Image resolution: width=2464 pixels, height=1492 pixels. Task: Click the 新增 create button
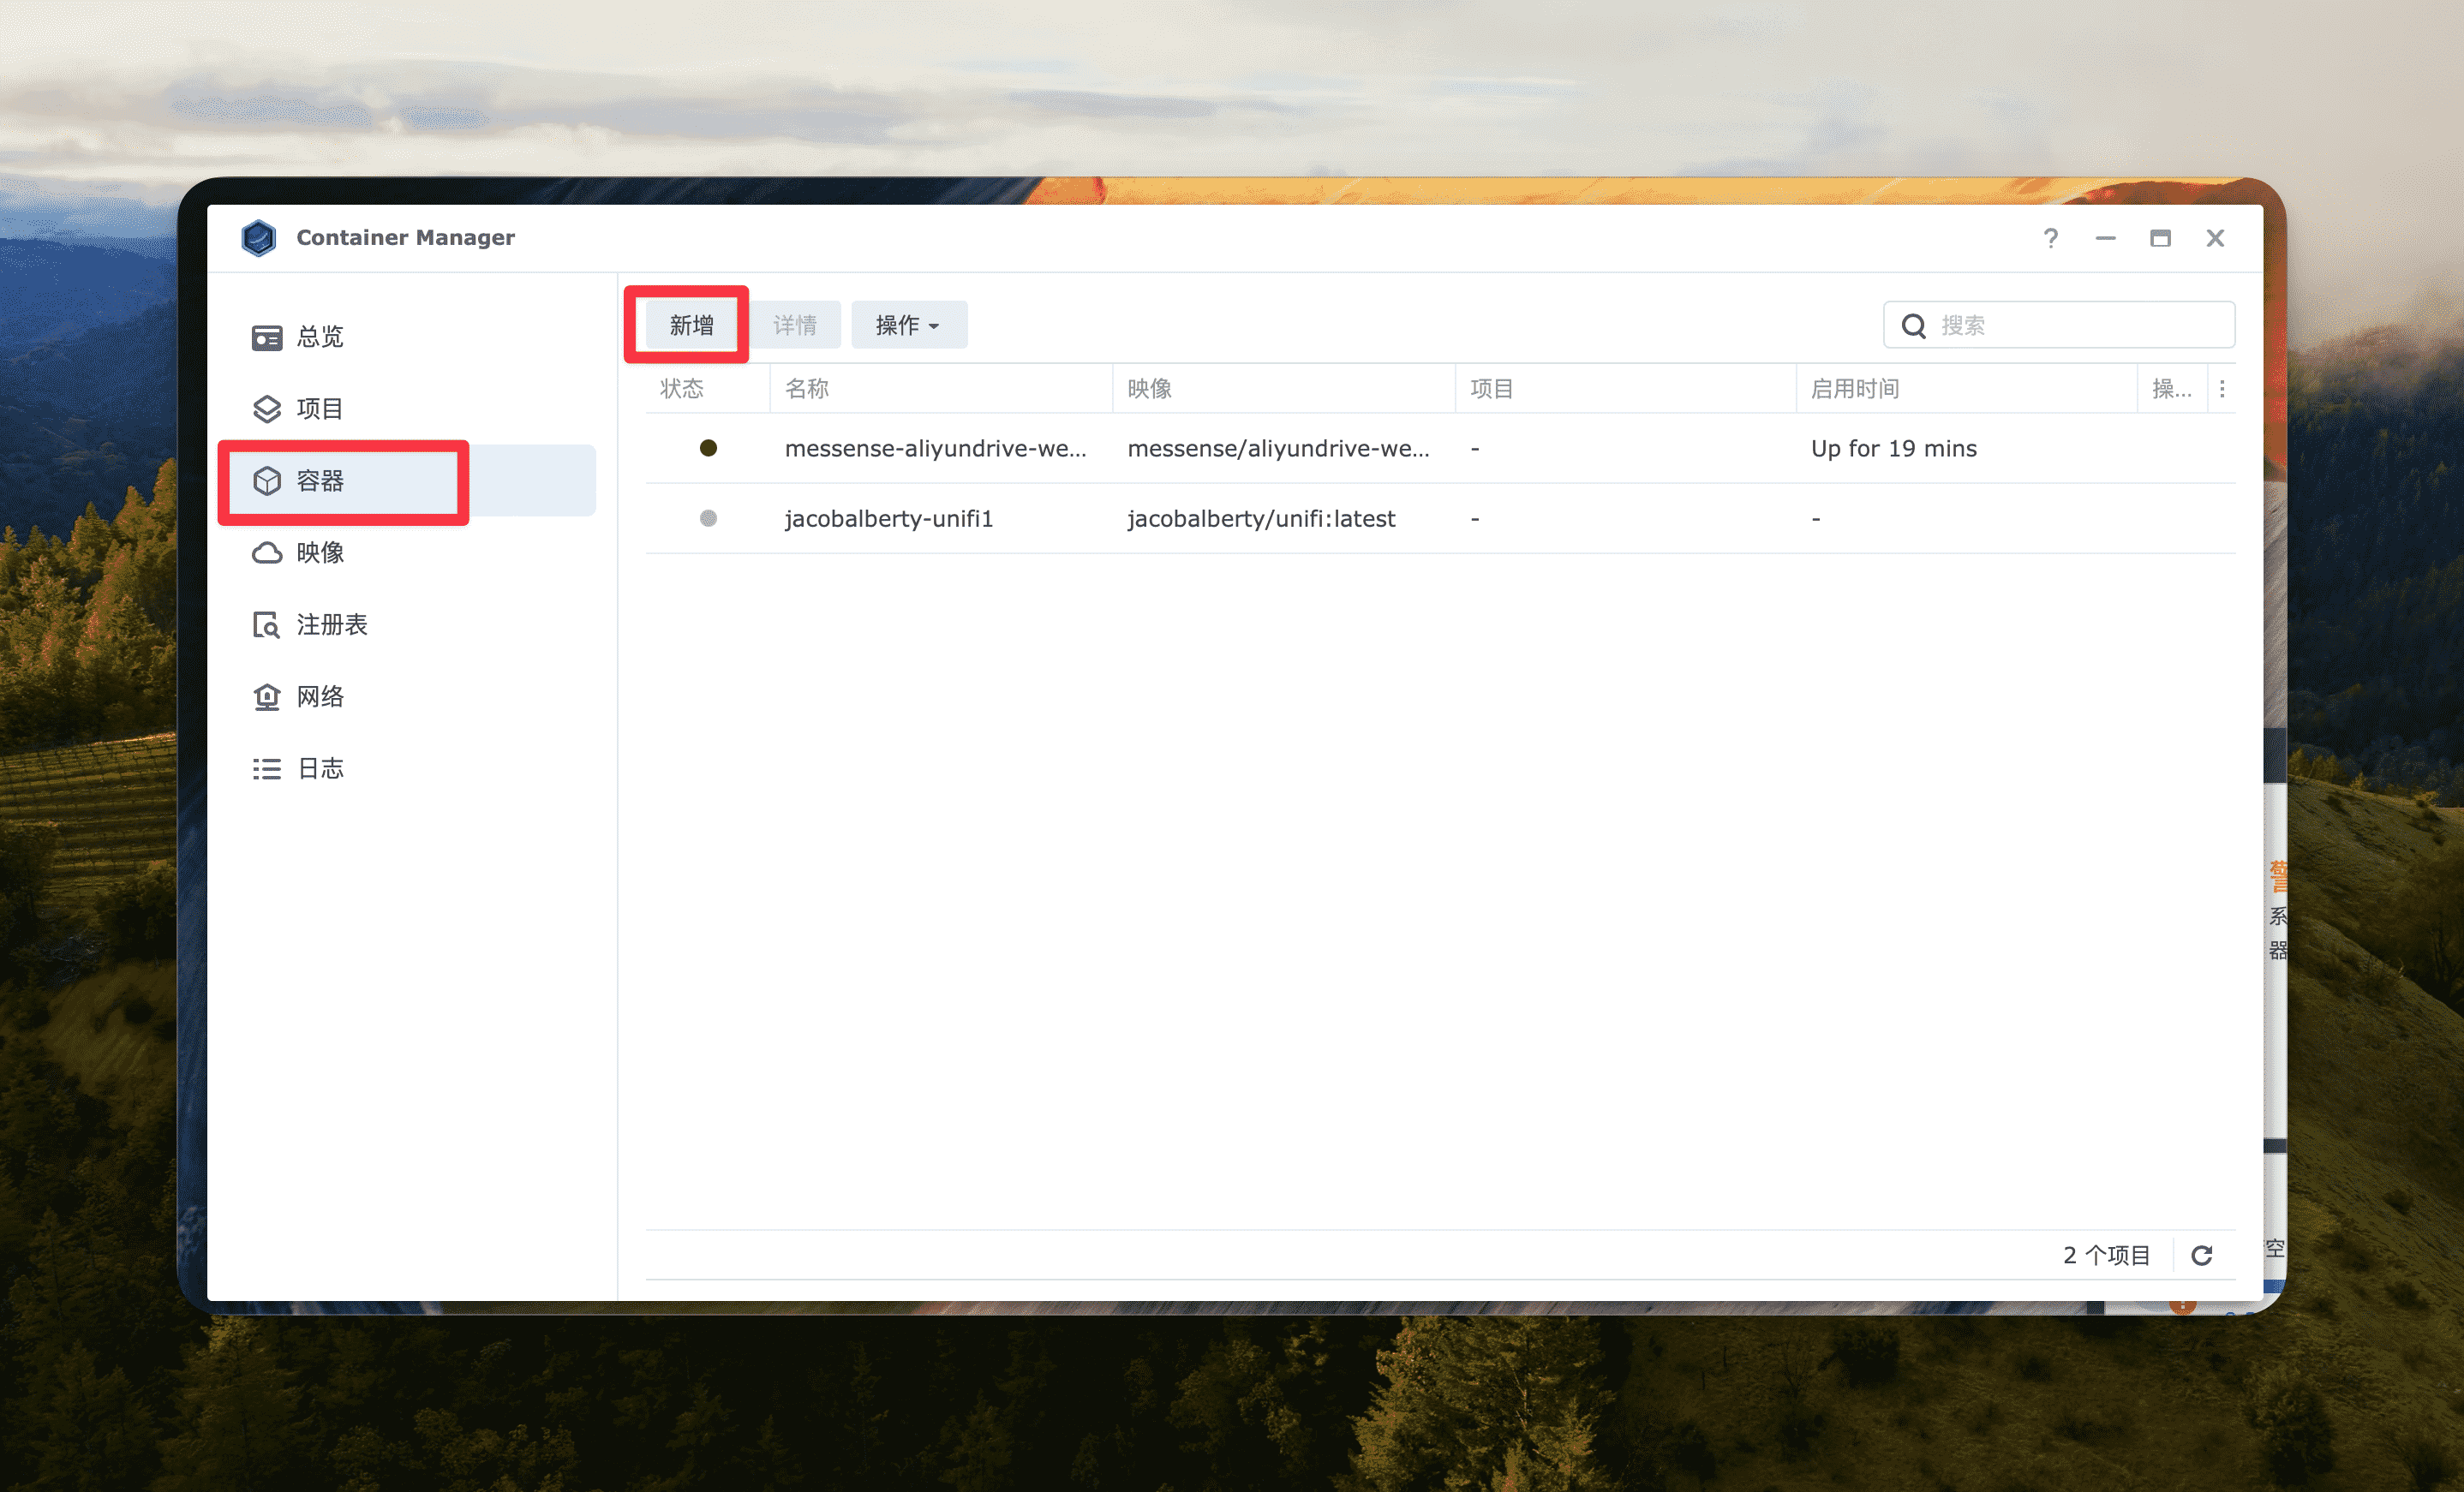(691, 325)
